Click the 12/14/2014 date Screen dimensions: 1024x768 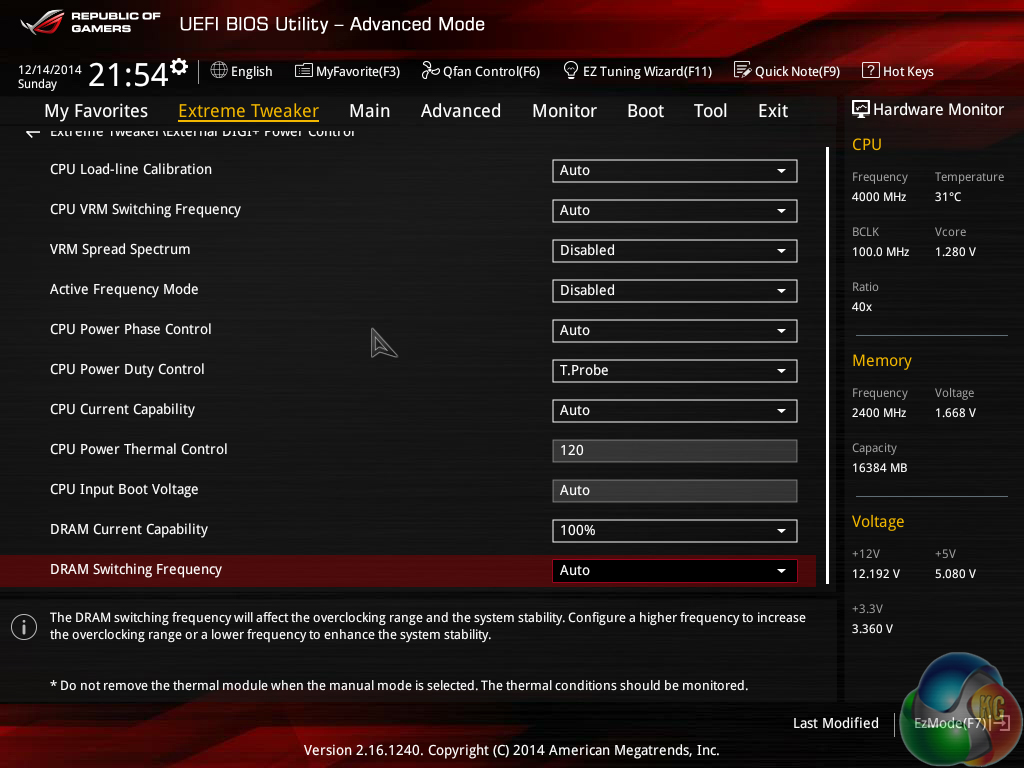click(x=50, y=69)
